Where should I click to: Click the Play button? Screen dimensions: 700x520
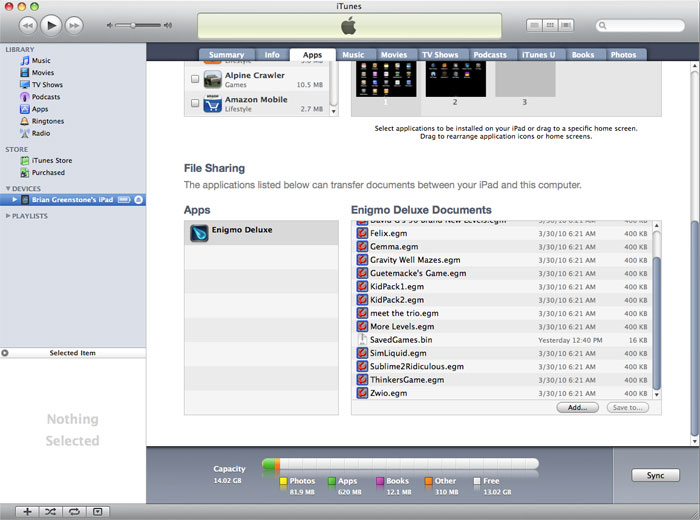pos(51,24)
